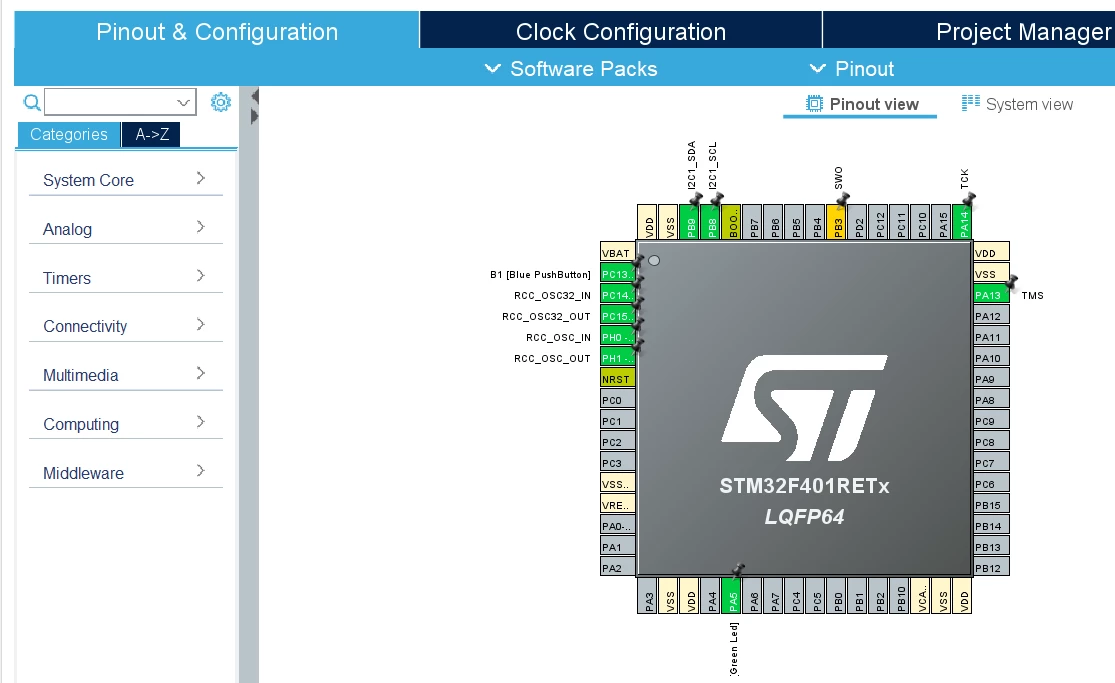Click the NRST pin

pyautogui.click(x=617, y=378)
